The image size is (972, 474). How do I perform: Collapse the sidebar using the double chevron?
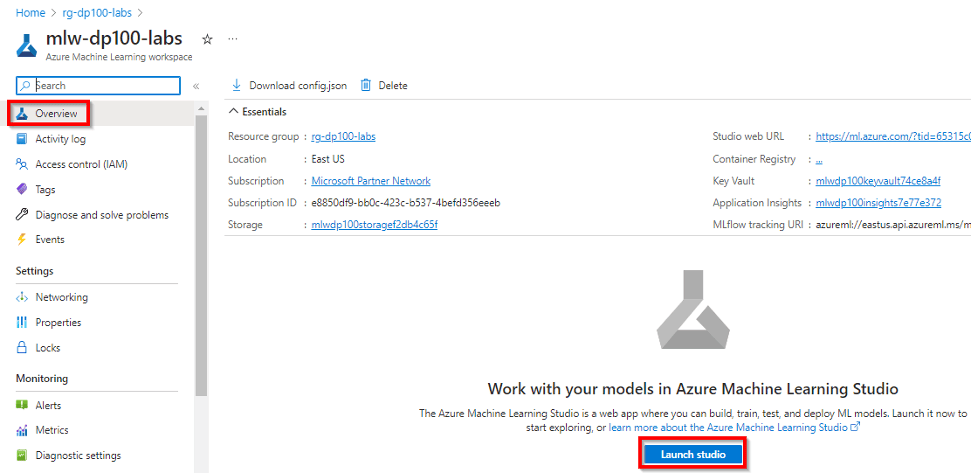pyautogui.click(x=196, y=87)
